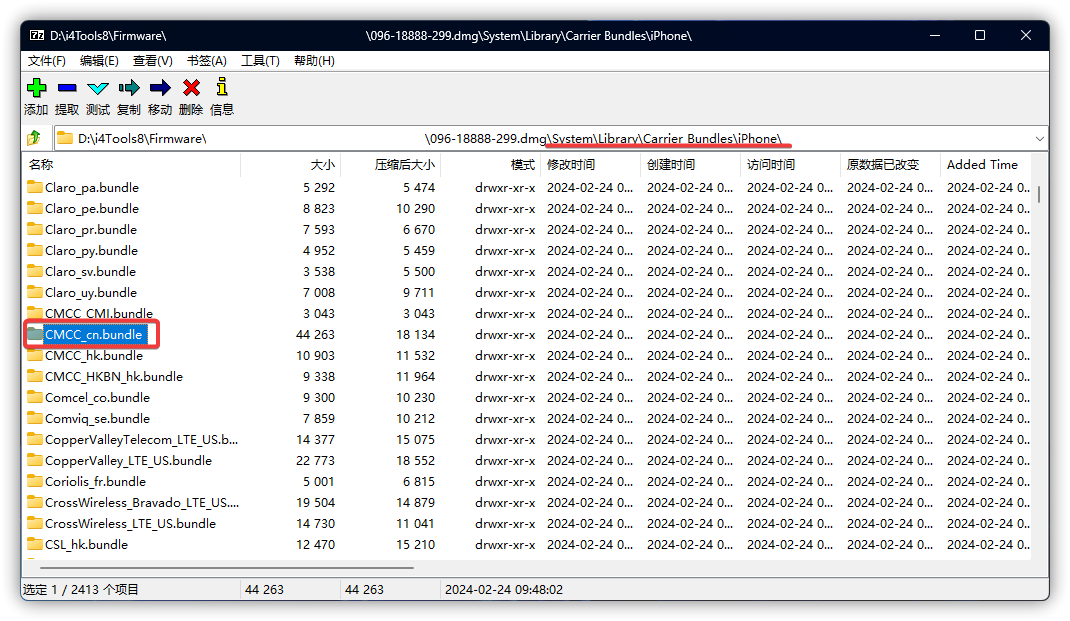Sort by the 模式 column header
Viewport: 1070px width, 621px height.
point(491,164)
